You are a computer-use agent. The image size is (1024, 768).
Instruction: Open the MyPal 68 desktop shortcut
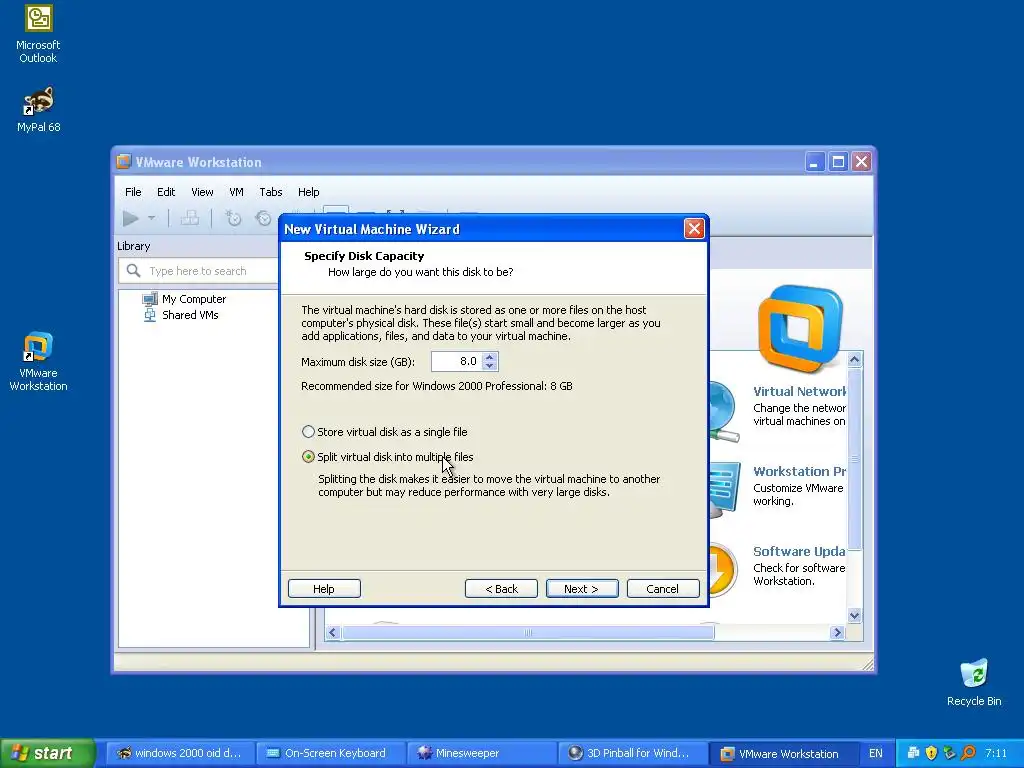point(38,109)
